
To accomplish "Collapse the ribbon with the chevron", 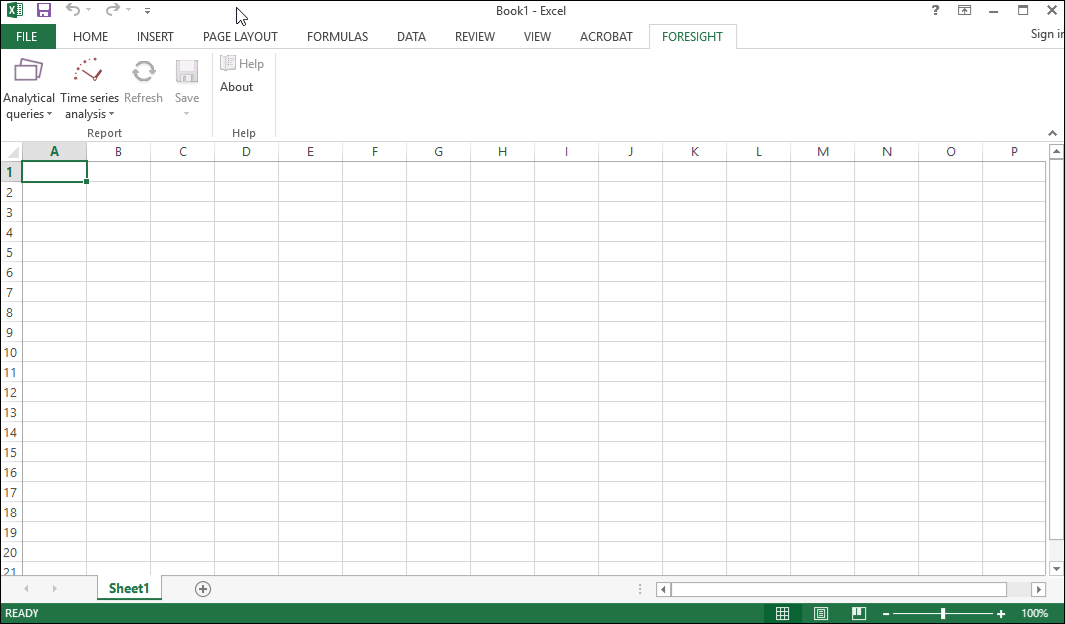I will point(1052,133).
